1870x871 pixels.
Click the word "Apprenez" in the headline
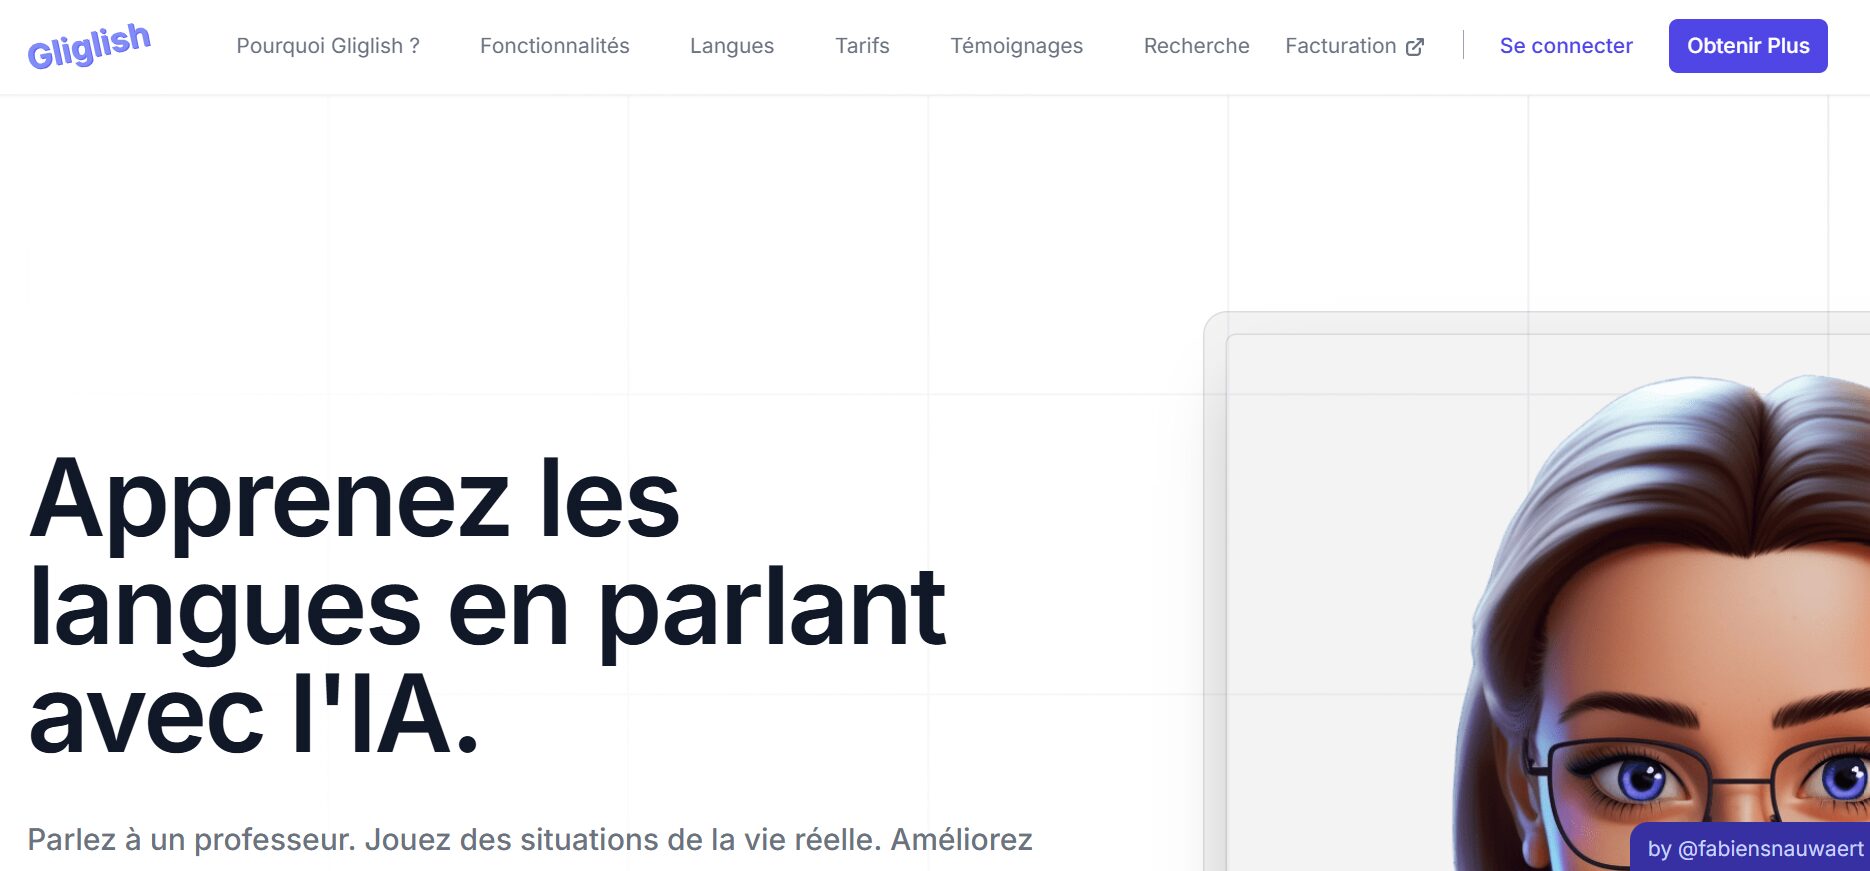[270, 500]
